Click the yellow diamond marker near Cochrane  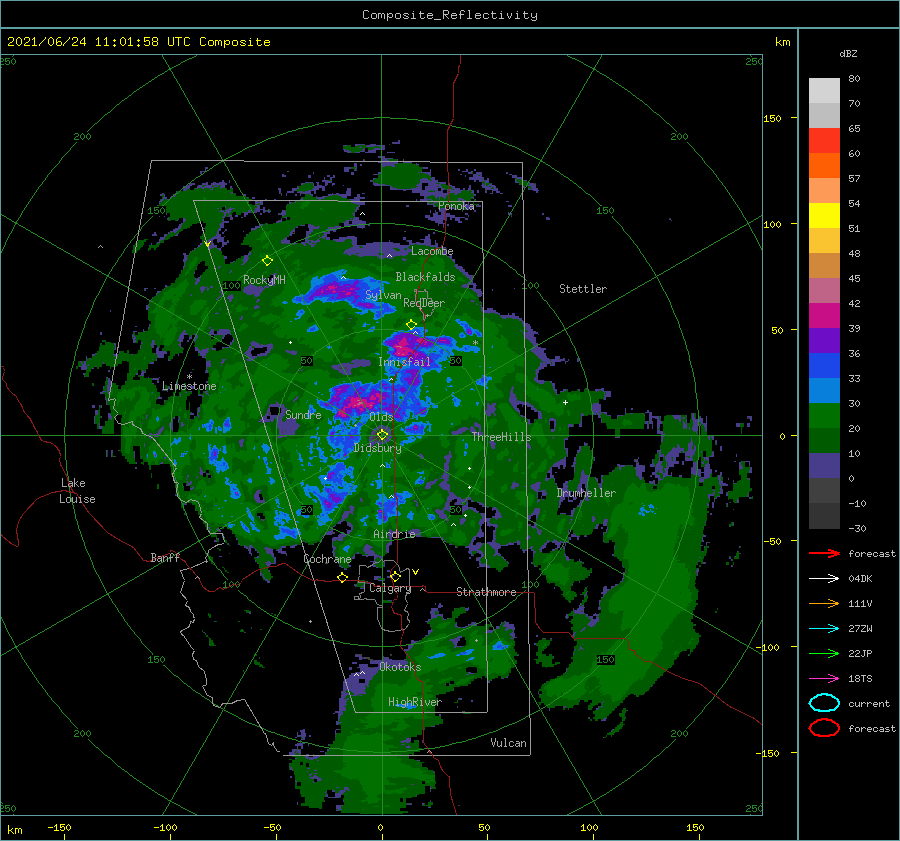[342, 577]
